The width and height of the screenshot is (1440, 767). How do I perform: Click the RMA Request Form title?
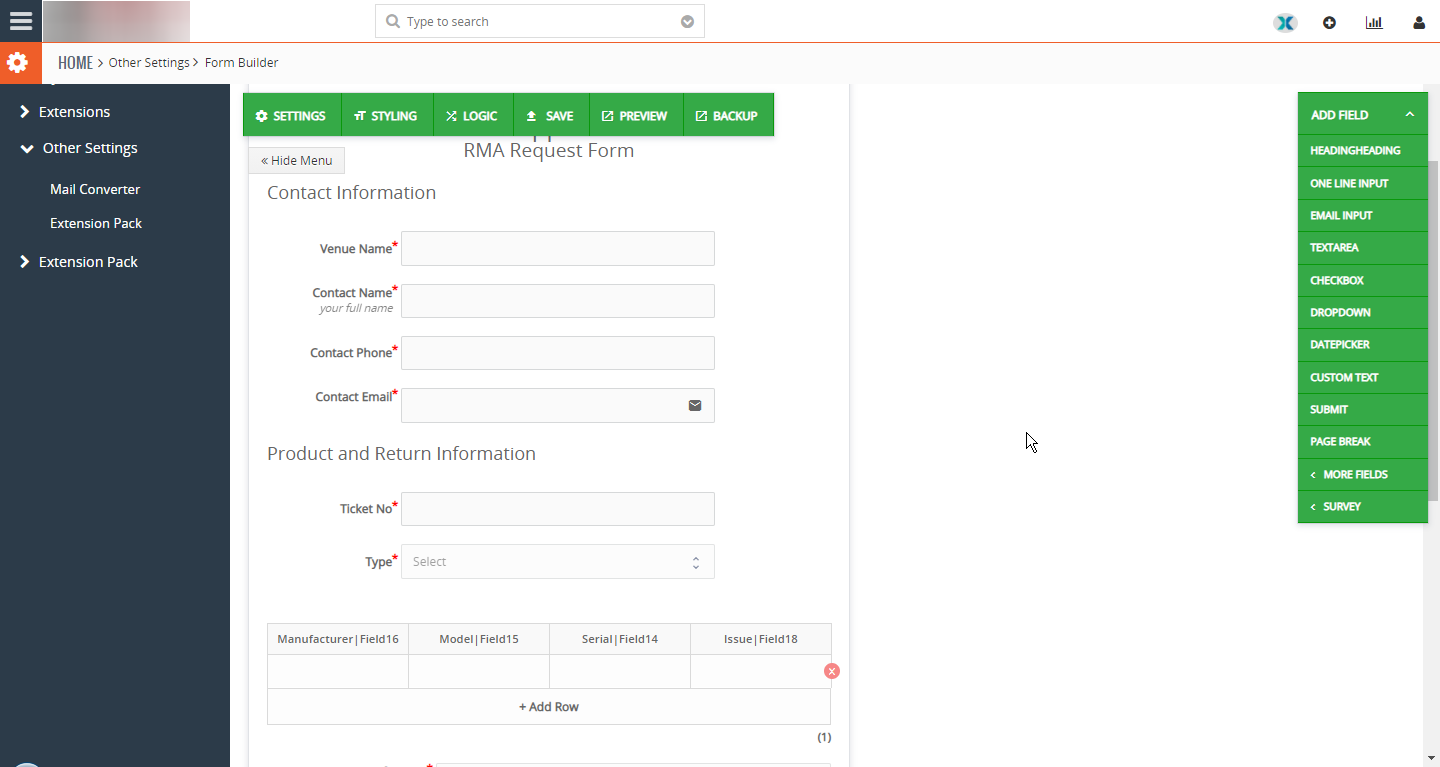[549, 151]
